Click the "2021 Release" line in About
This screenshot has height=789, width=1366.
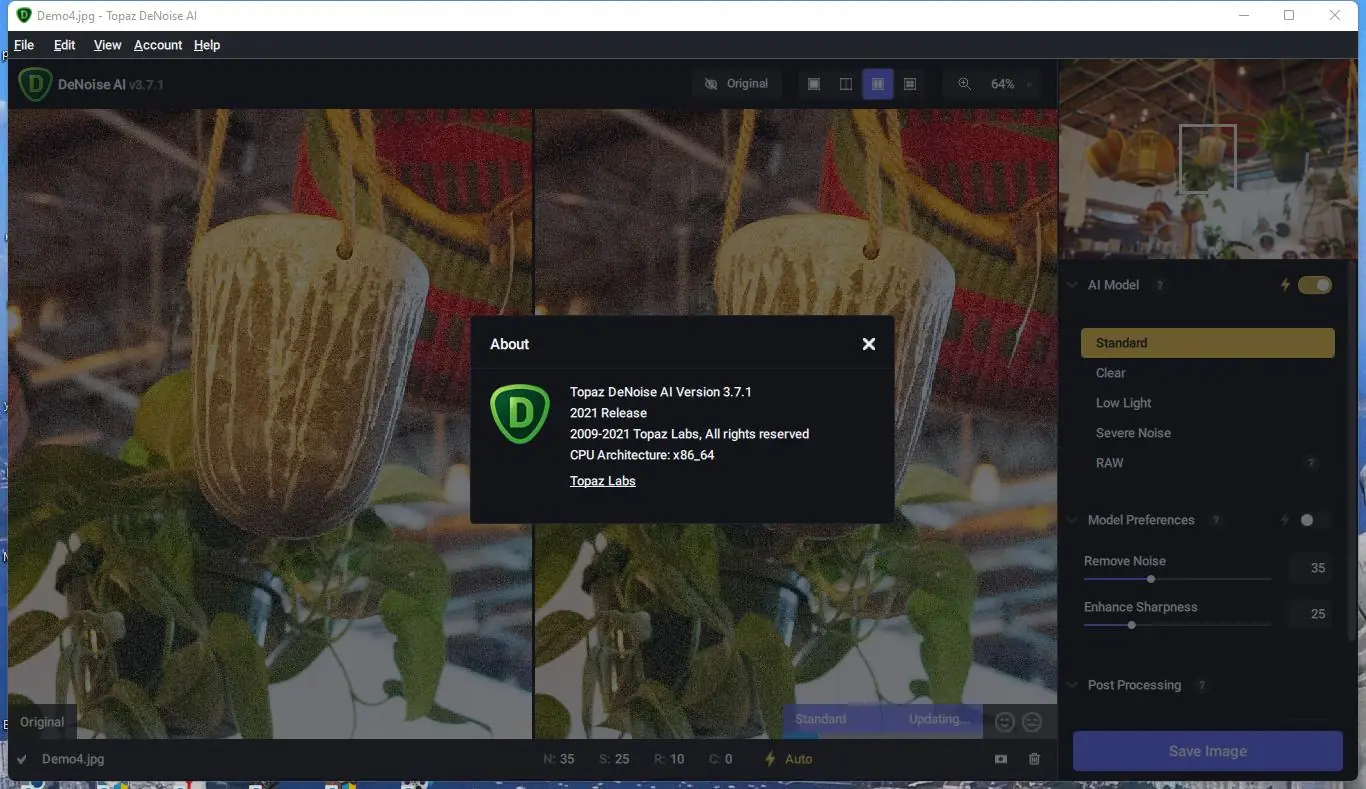pyautogui.click(x=608, y=413)
